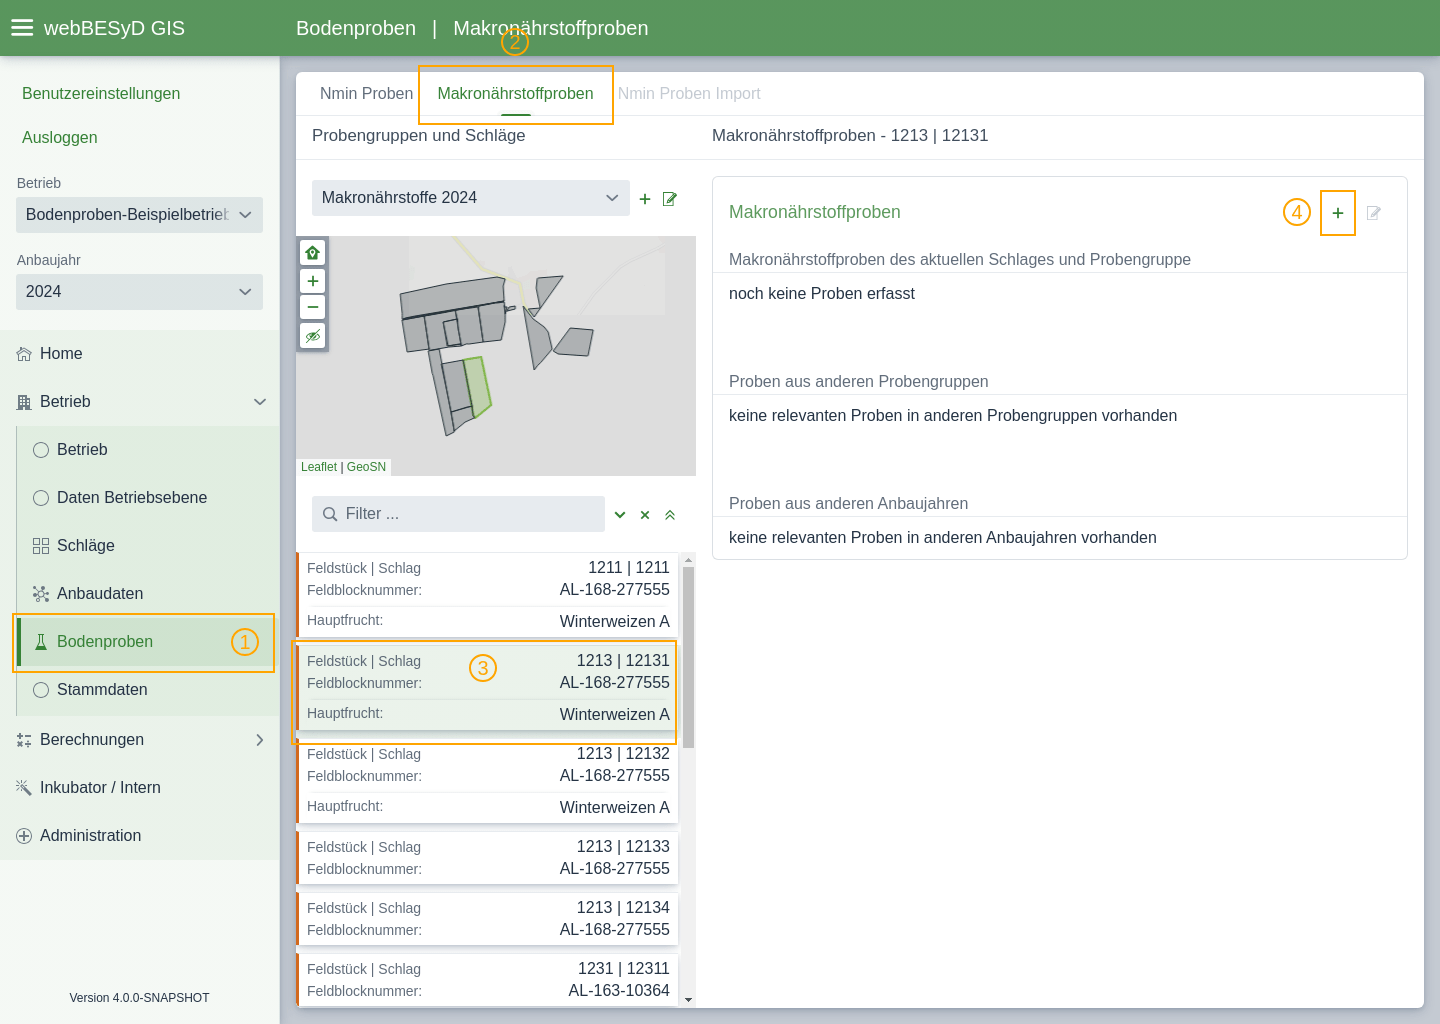Click the Schlag list scrollbar thumb
The image size is (1440, 1024).
688,657
